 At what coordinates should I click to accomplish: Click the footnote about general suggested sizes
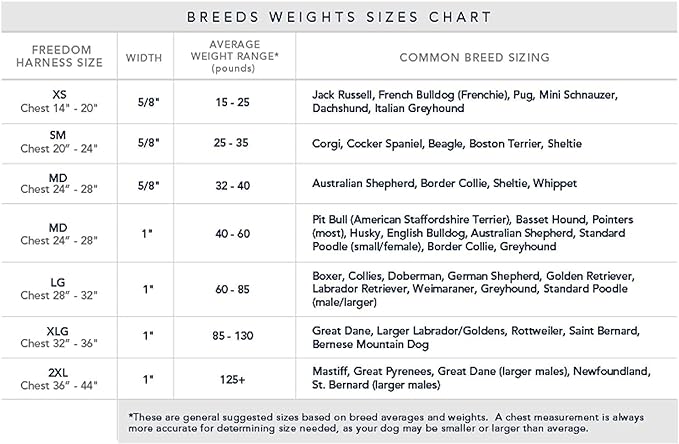387,422
